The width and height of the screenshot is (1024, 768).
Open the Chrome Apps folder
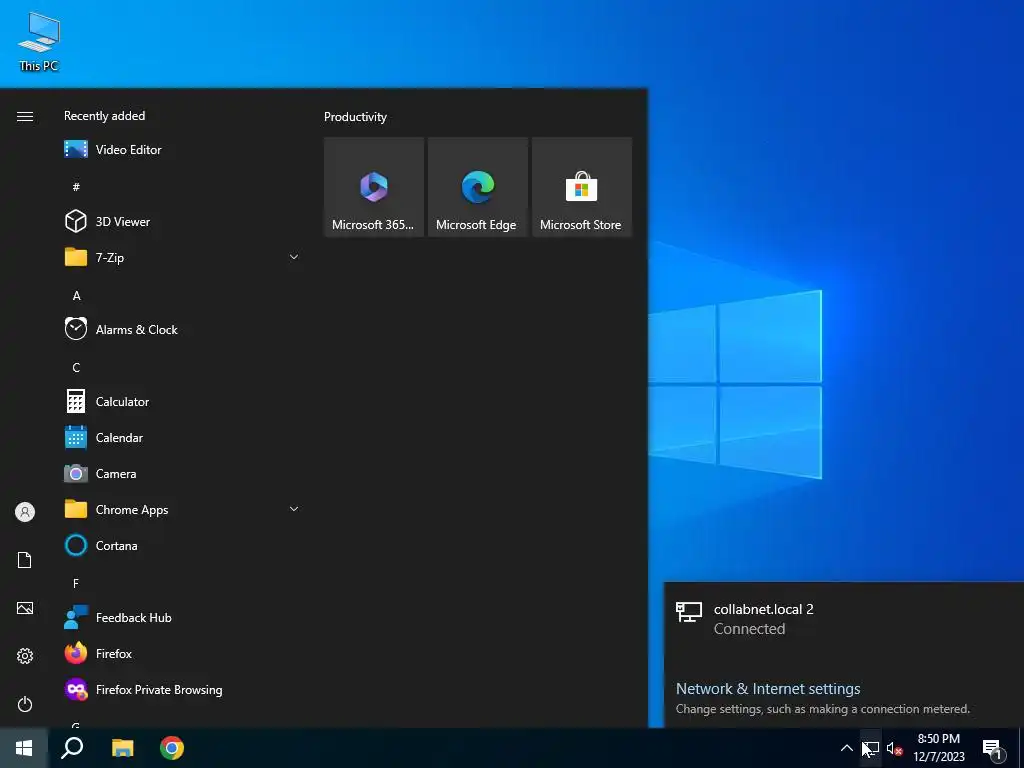pos(182,509)
